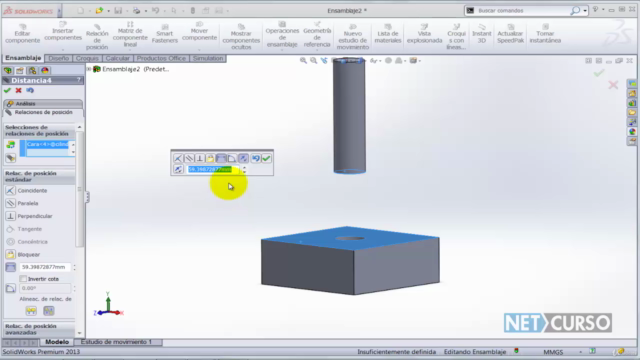
Task: Click Parallel icon in floating mate toolbar
Action: tap(189, 158)
